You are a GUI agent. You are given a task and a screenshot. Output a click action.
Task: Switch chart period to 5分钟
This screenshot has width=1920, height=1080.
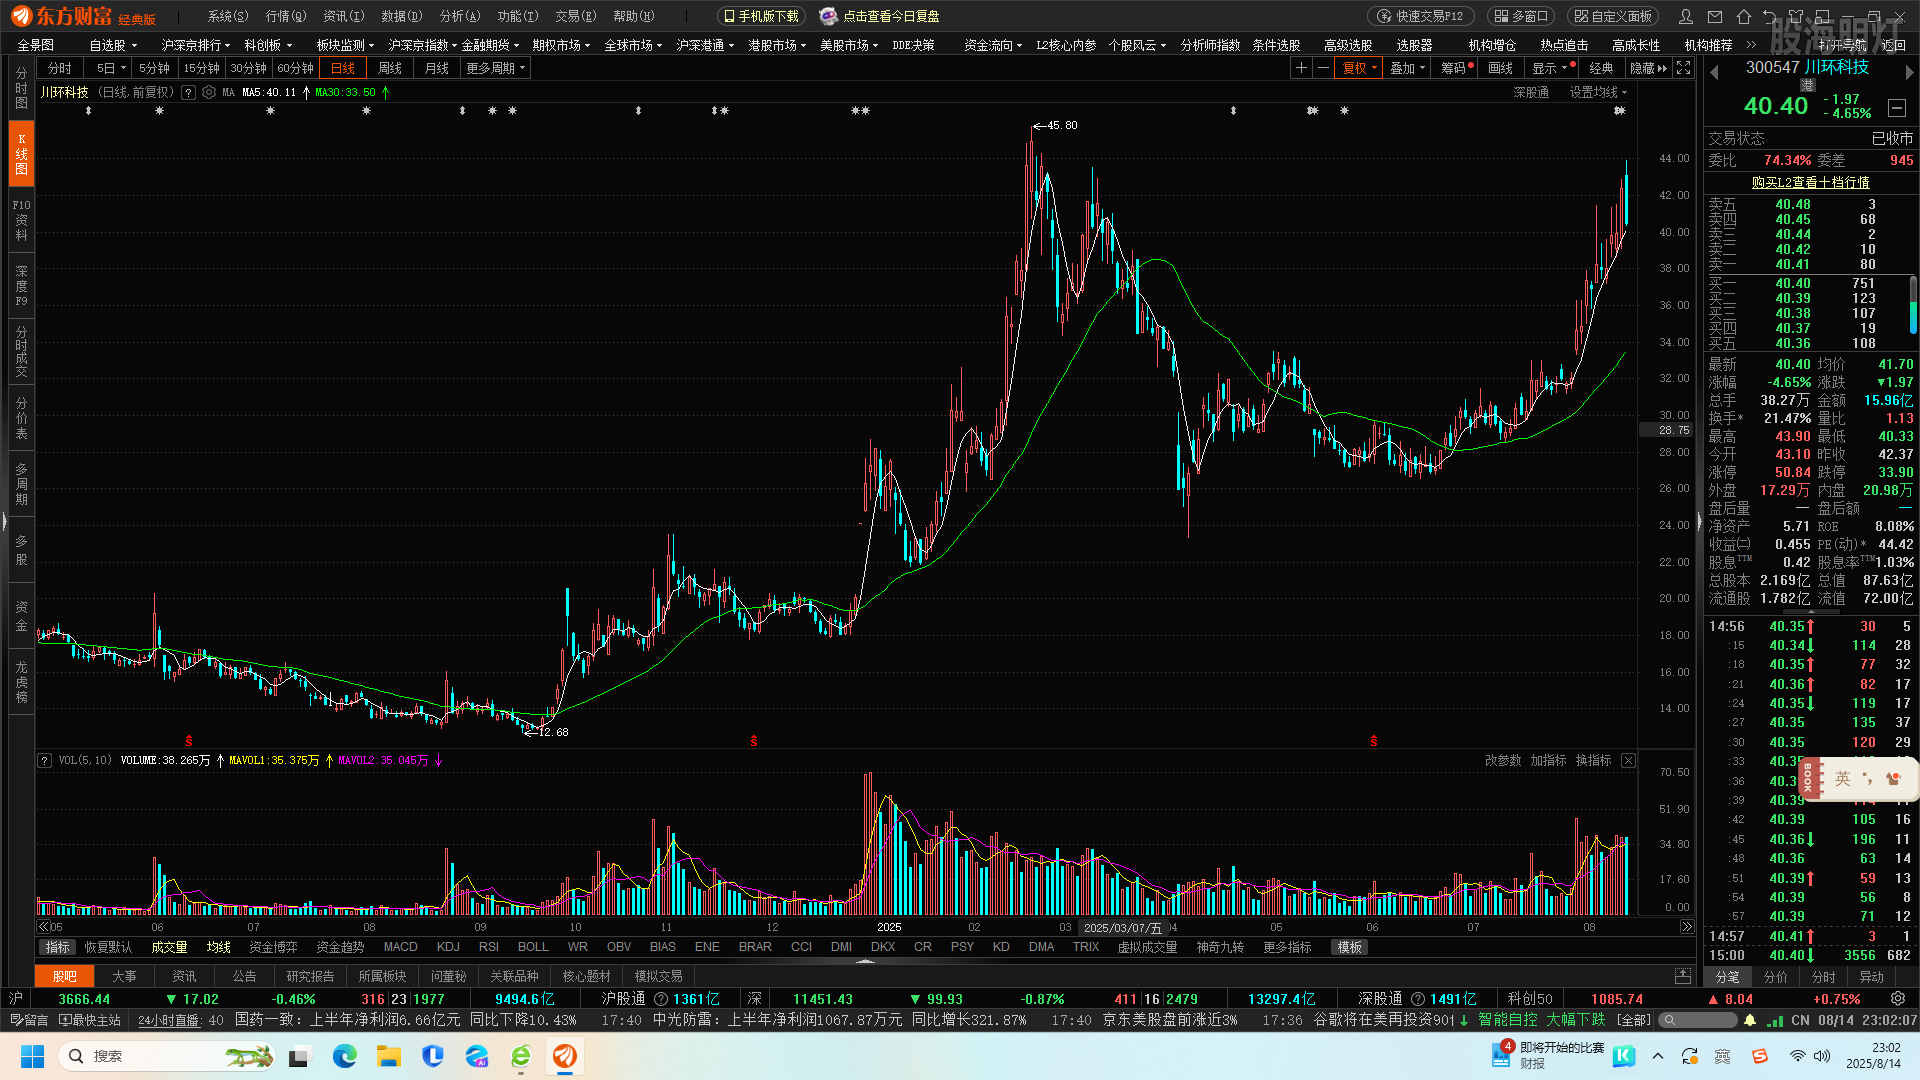(x=154, y=68)
